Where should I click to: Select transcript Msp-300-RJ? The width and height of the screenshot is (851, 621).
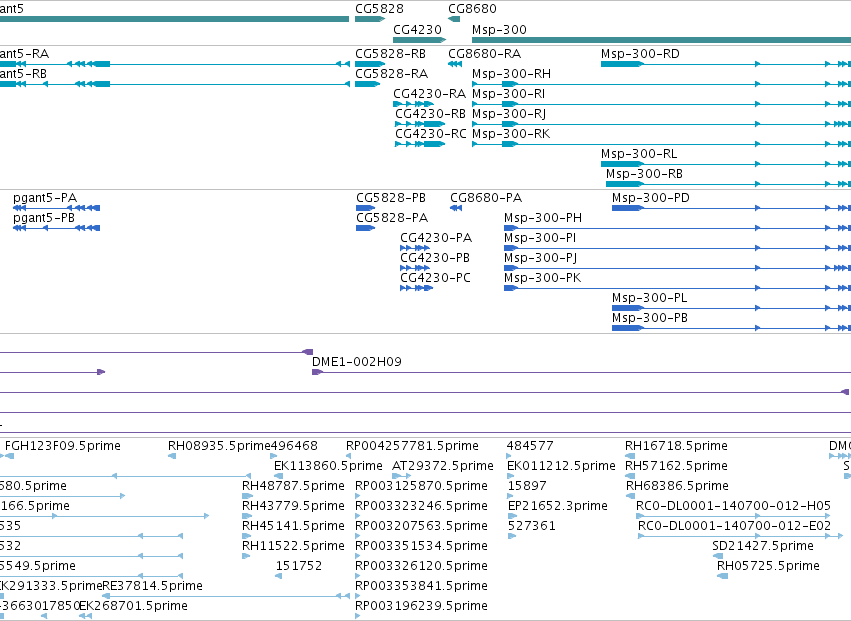(x=509, y=114)
